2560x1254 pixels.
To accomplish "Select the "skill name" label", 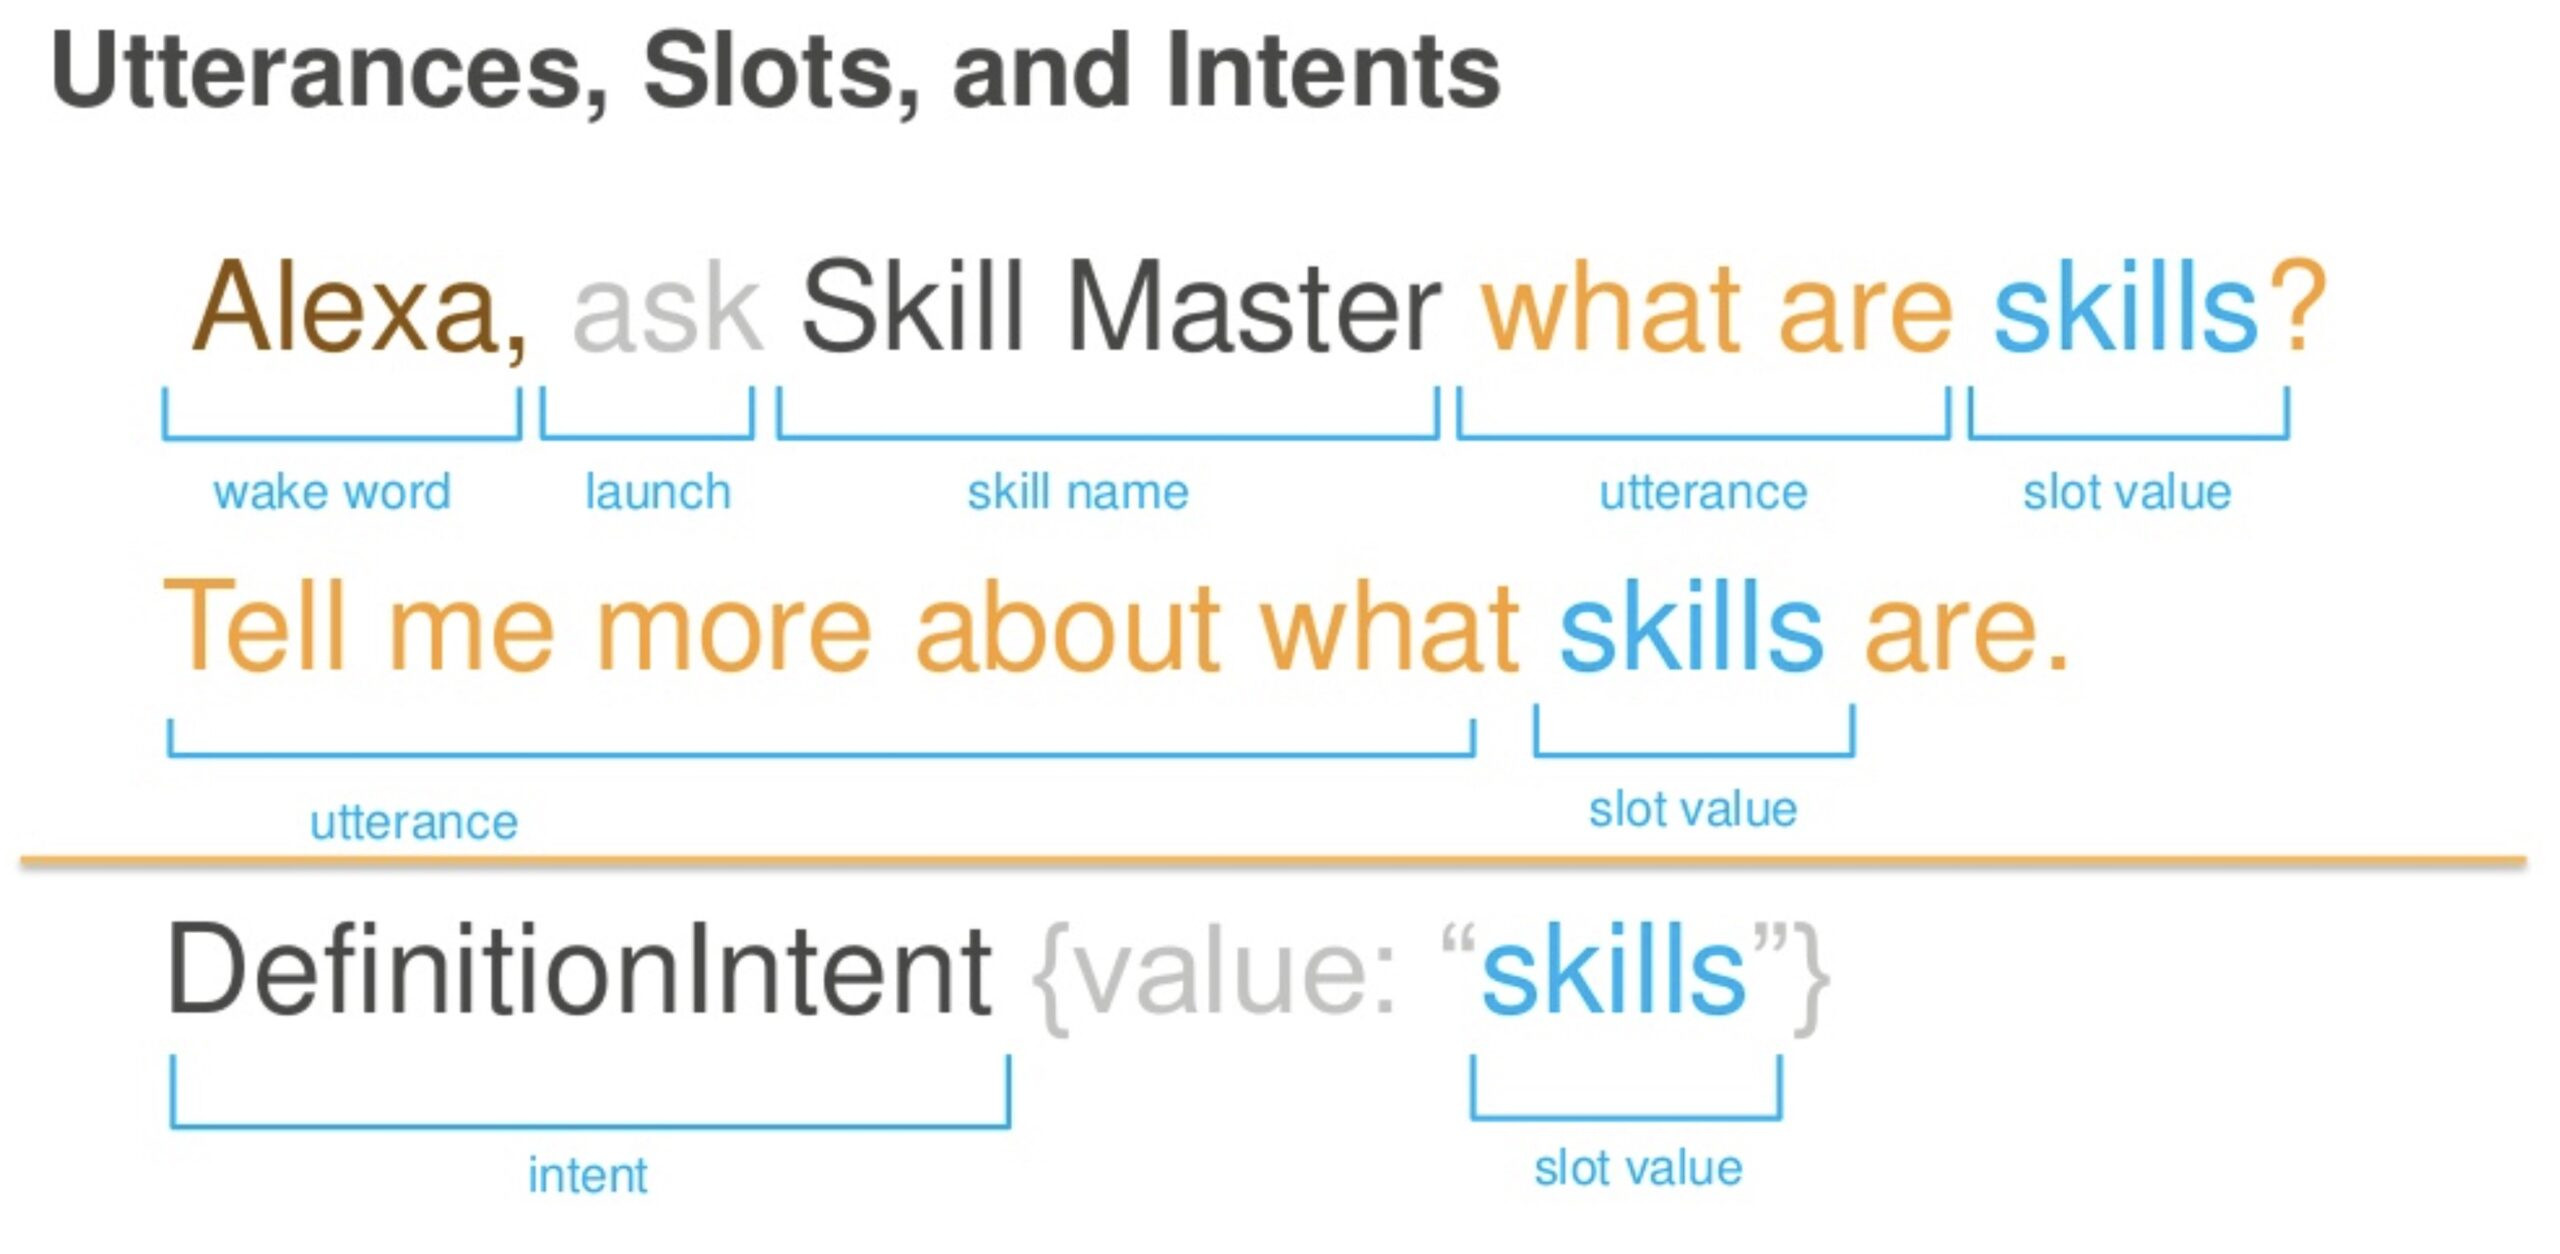I will [x=1078, y=492].
